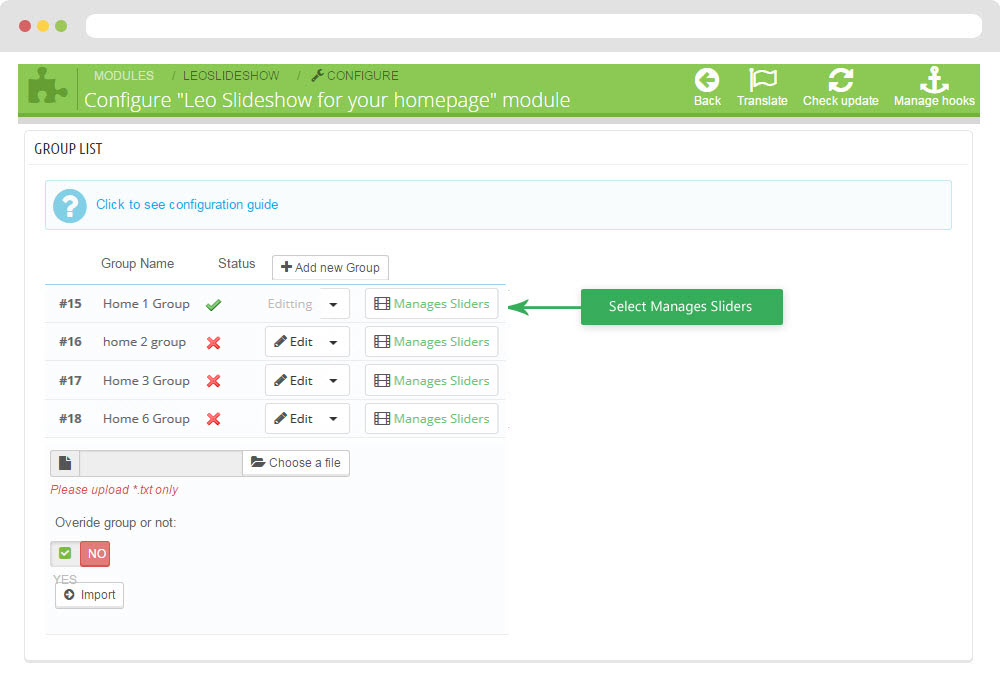Go to MODULES breadcrumb
The width and height of the screenshot is (1000, 673).
(x=124, y=75)
